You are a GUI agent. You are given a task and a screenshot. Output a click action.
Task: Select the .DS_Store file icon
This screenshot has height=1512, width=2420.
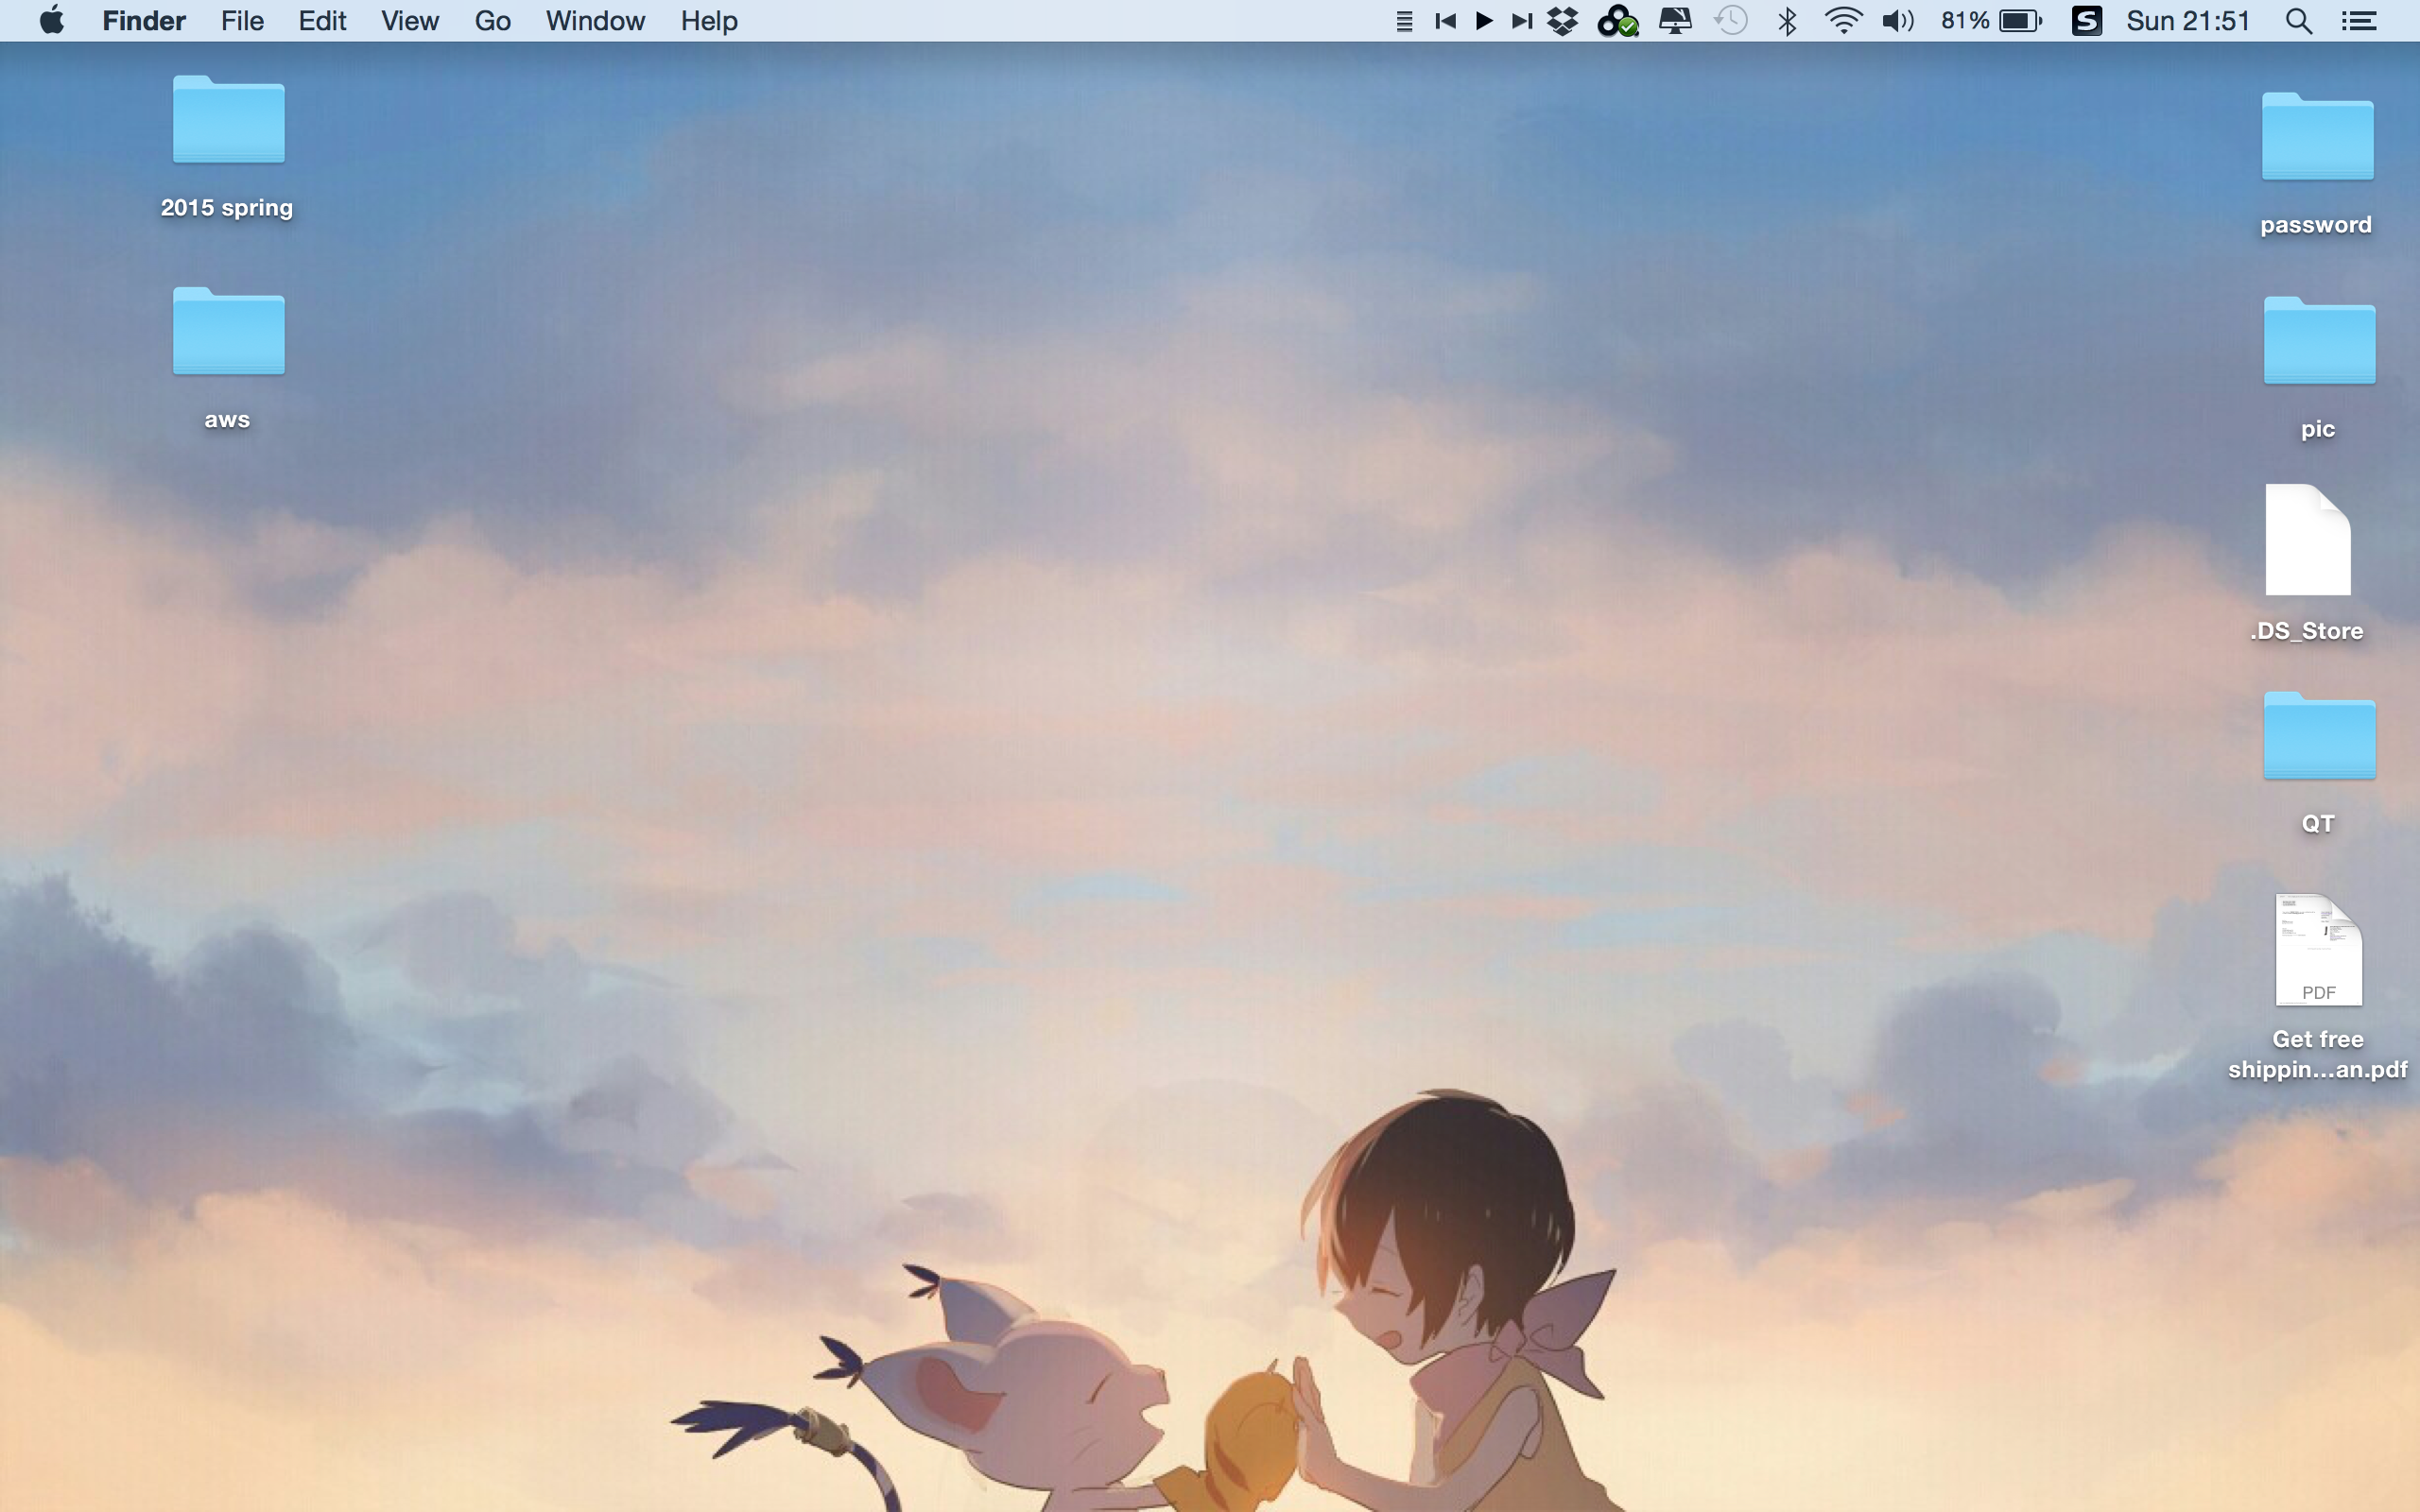pos(2308,540)
